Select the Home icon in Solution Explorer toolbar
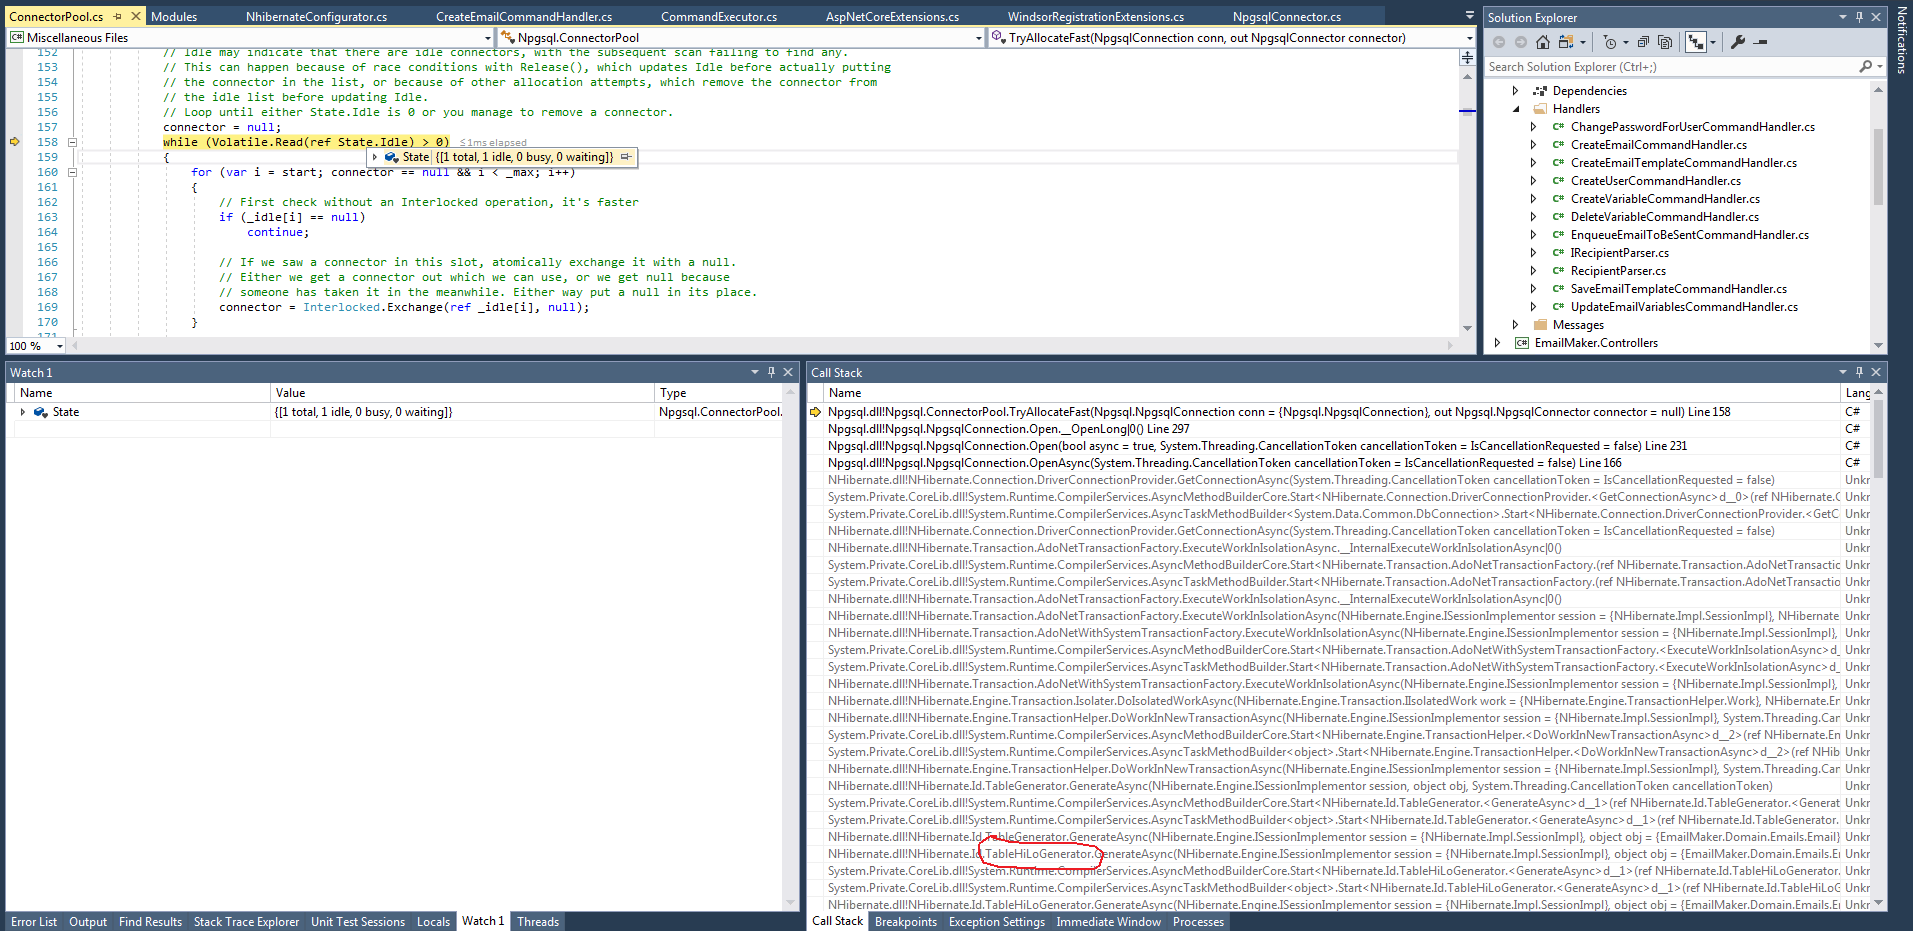This screenshot has width=1913, height=931. click(1541, 42)
